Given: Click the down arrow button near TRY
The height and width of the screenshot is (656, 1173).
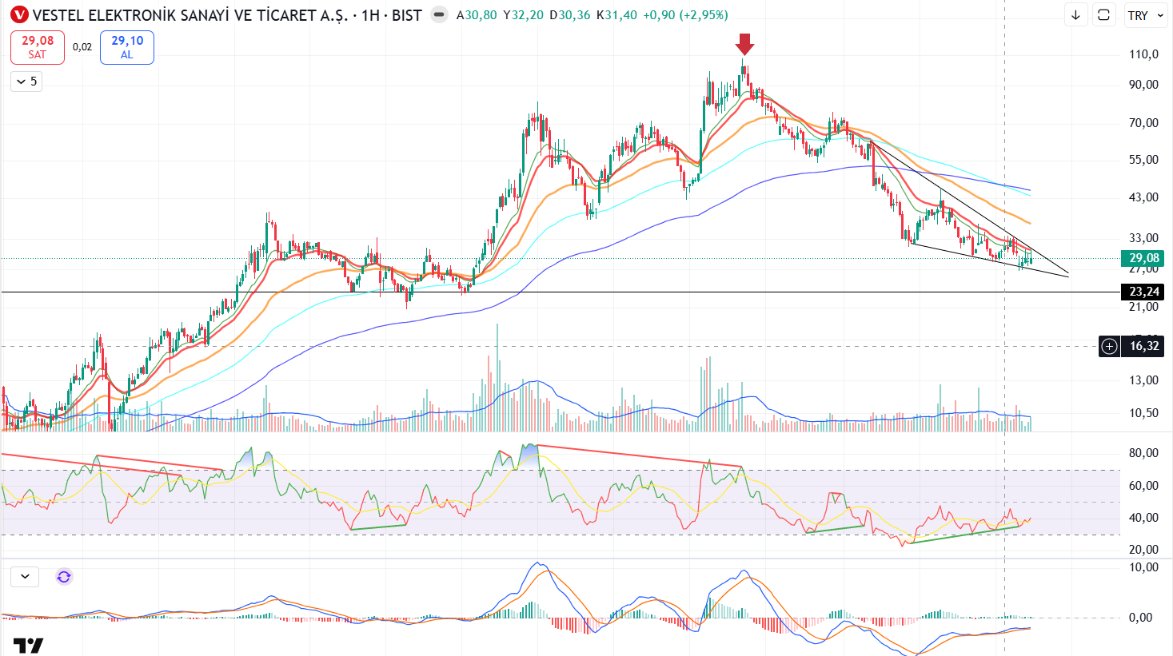Looking at the screenshot, I should 1076,15.
